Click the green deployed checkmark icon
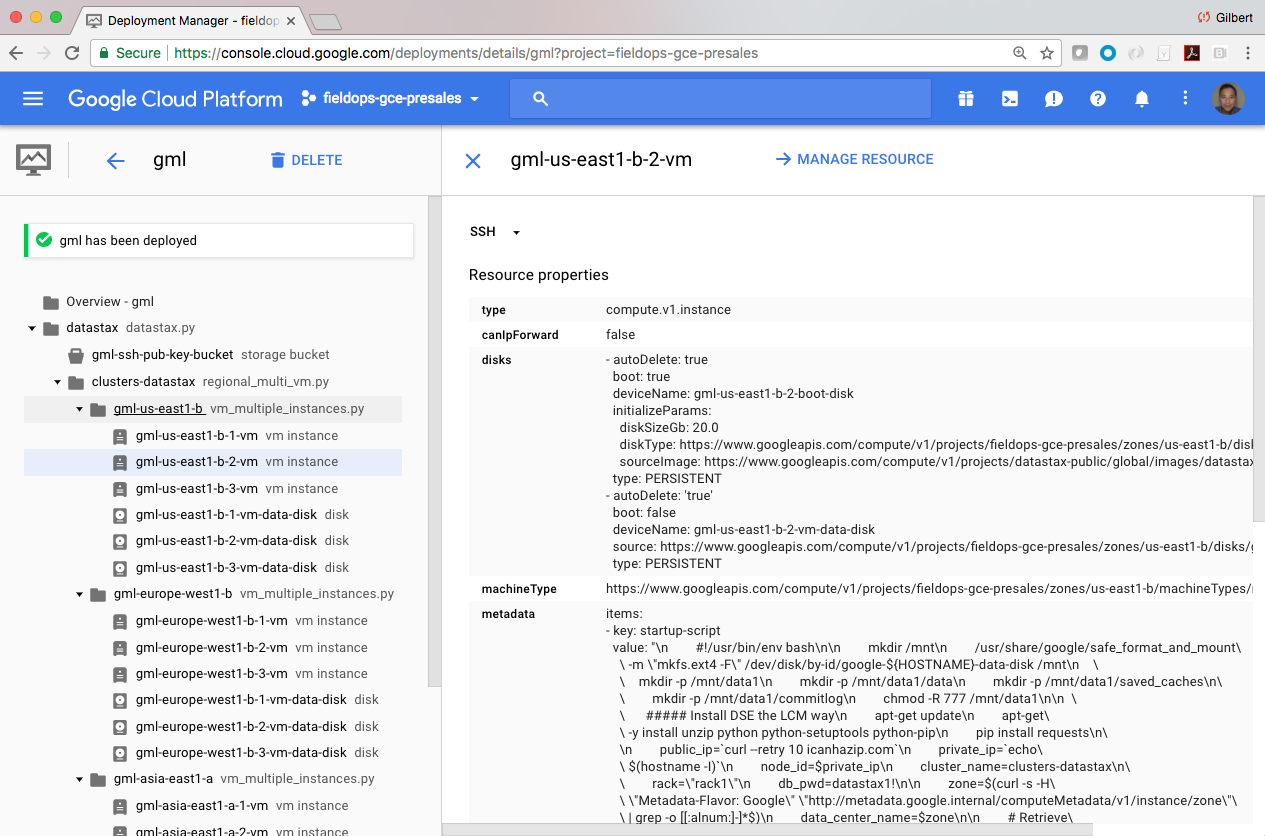The height and width of the screenshot is (836, 1265). coord(44,240)
